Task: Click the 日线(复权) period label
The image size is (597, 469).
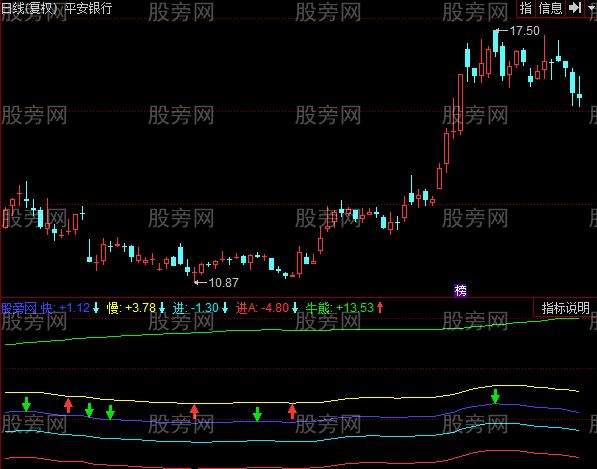Action: click(x=29, y=8)
